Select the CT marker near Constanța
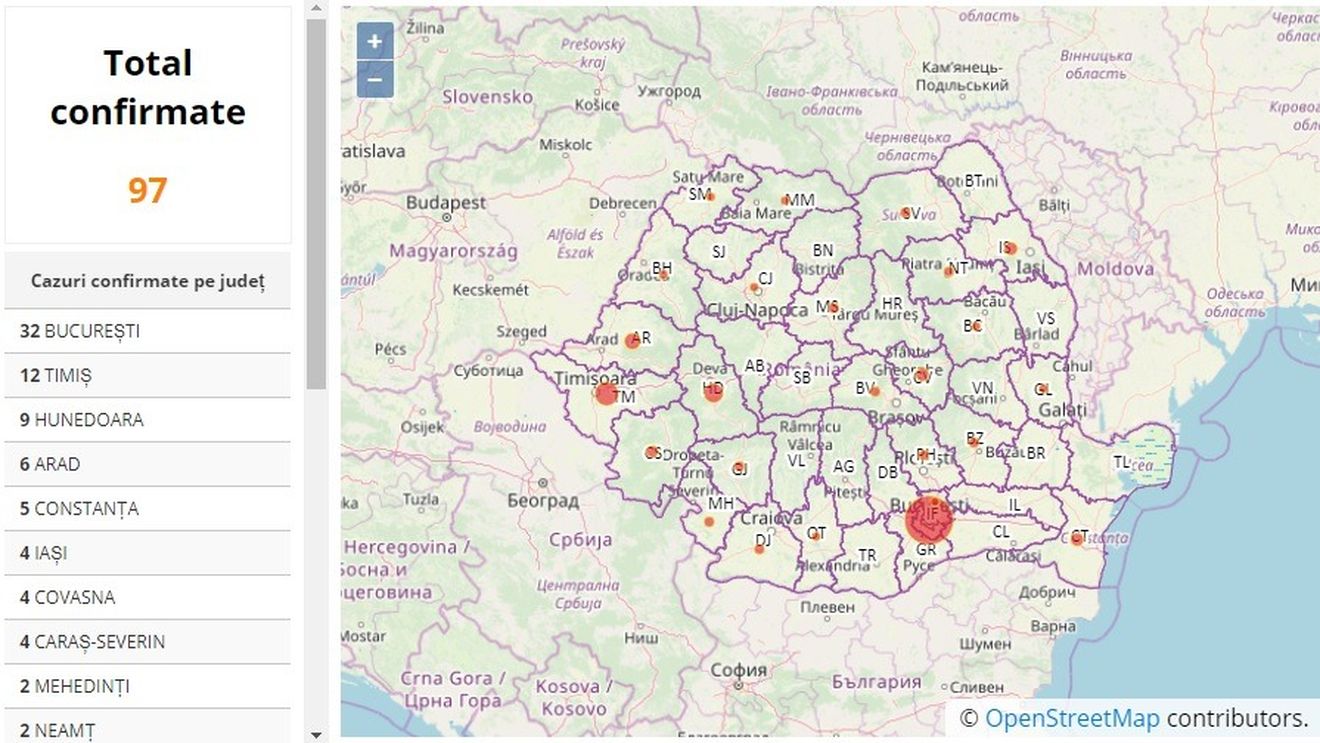 click(1077, 537)
